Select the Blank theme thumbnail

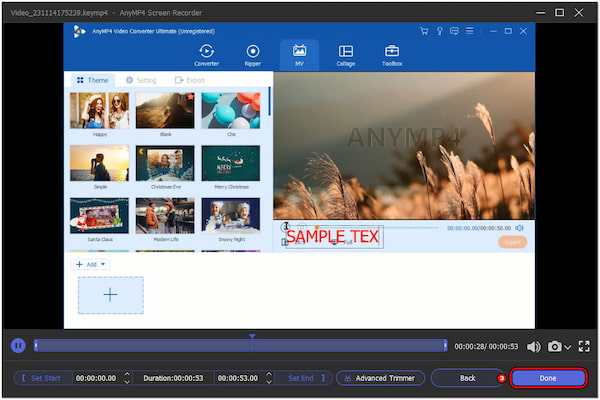pyautogui.click(x=165, y=110)
